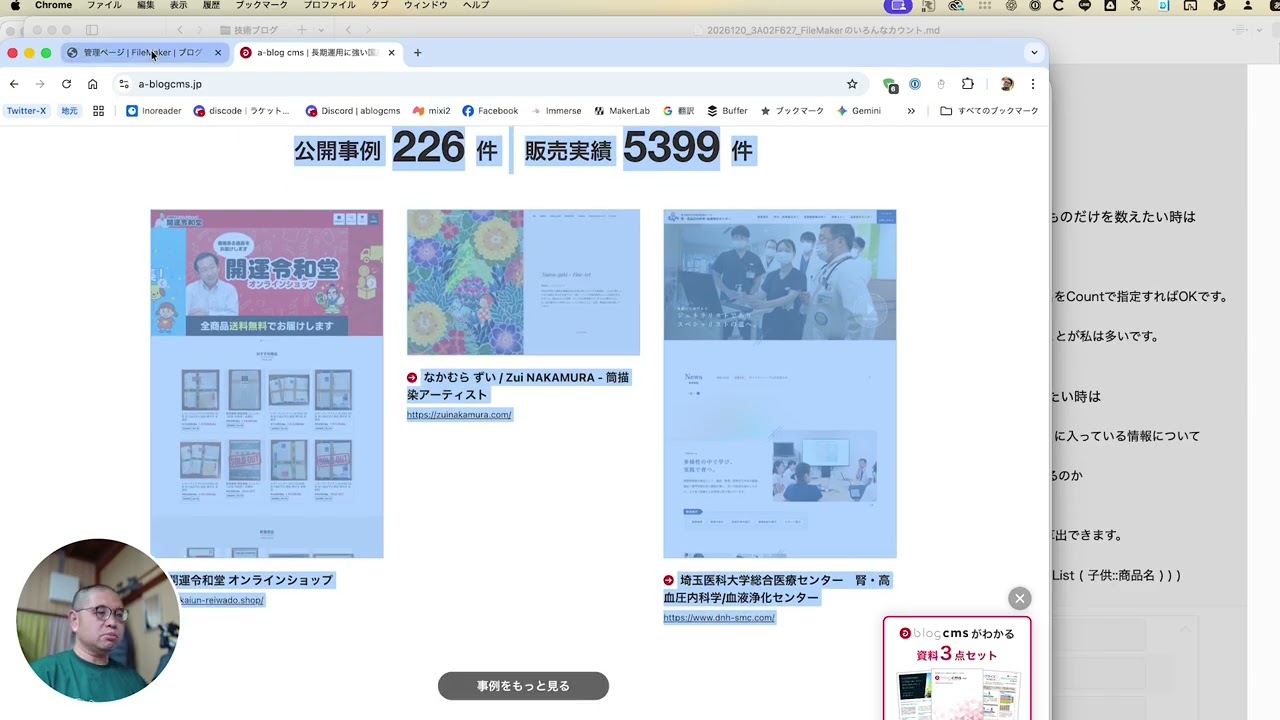Open the プロファイル menu

coord(329,6)
